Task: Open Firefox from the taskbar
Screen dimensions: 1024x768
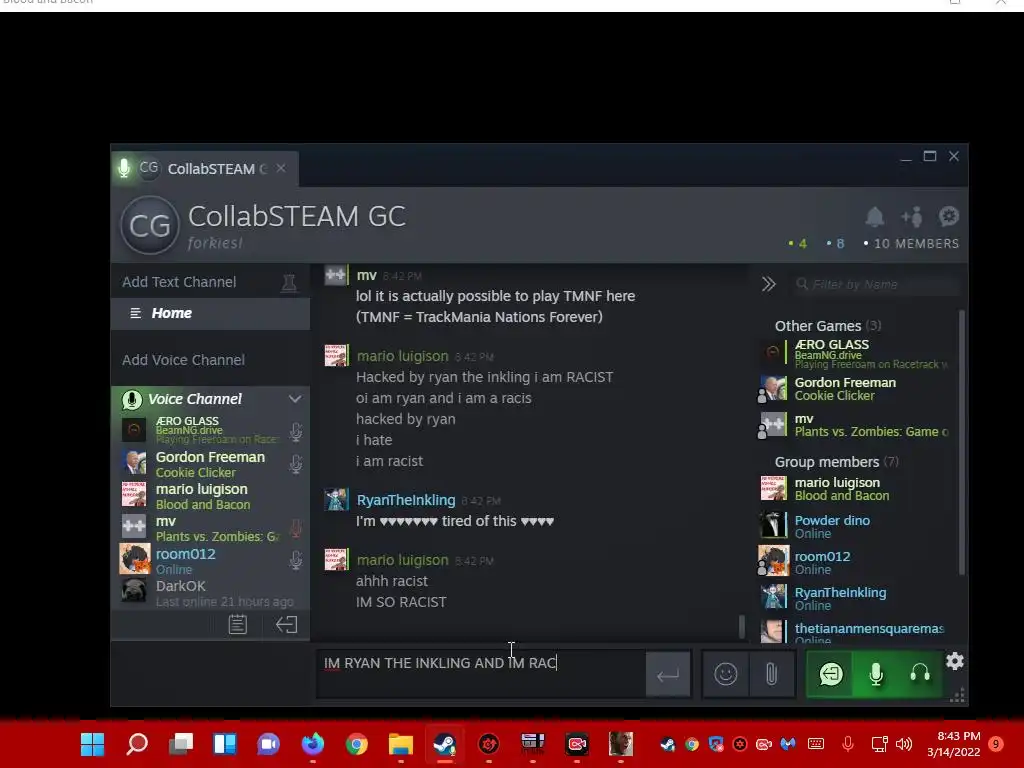Action: [313, 744]
